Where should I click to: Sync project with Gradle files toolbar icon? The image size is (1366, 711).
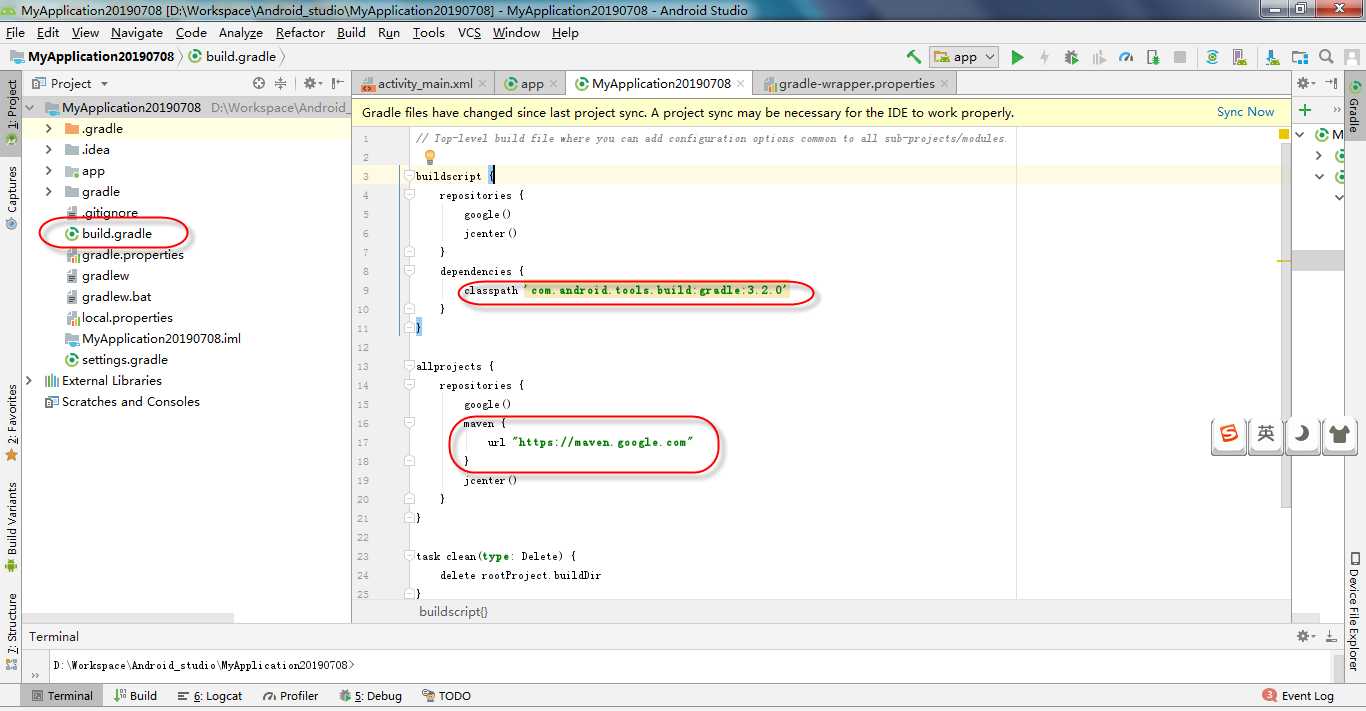click(1212, 57)
